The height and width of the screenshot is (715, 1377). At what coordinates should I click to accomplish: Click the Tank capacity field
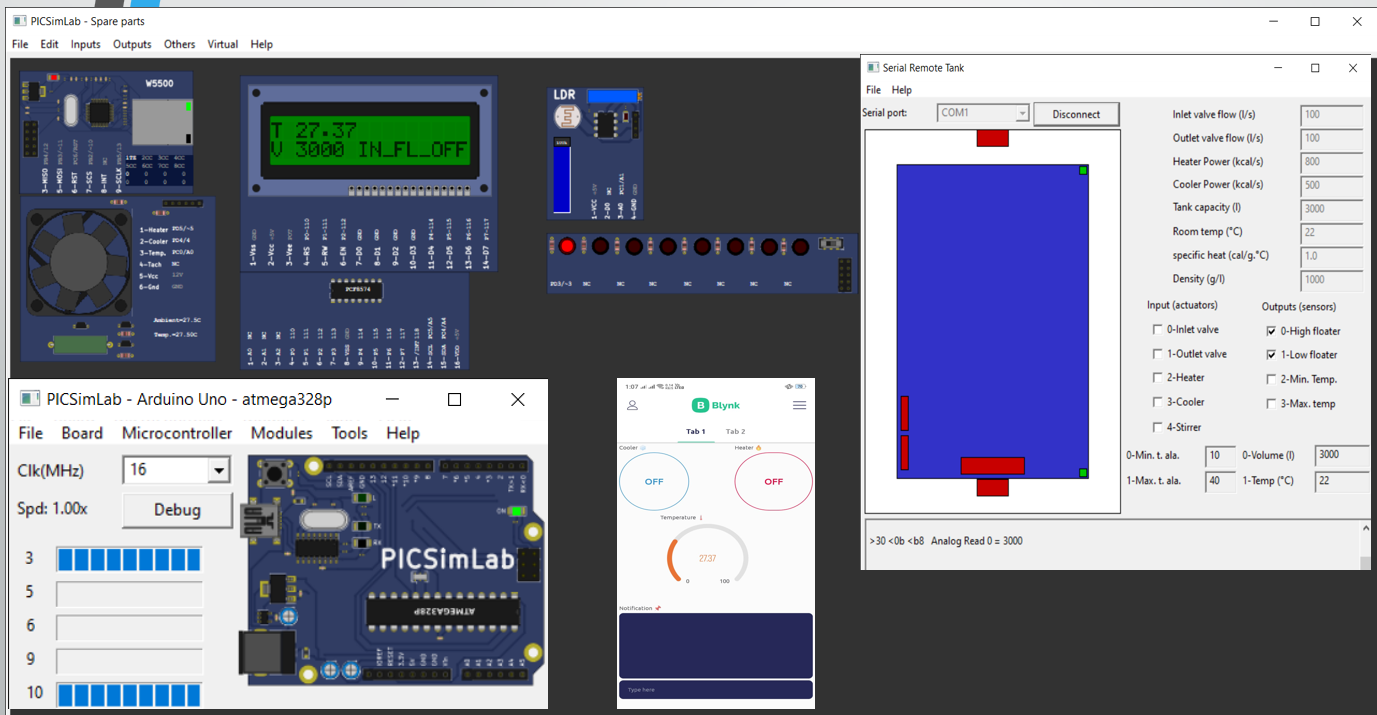(1333, 208)
